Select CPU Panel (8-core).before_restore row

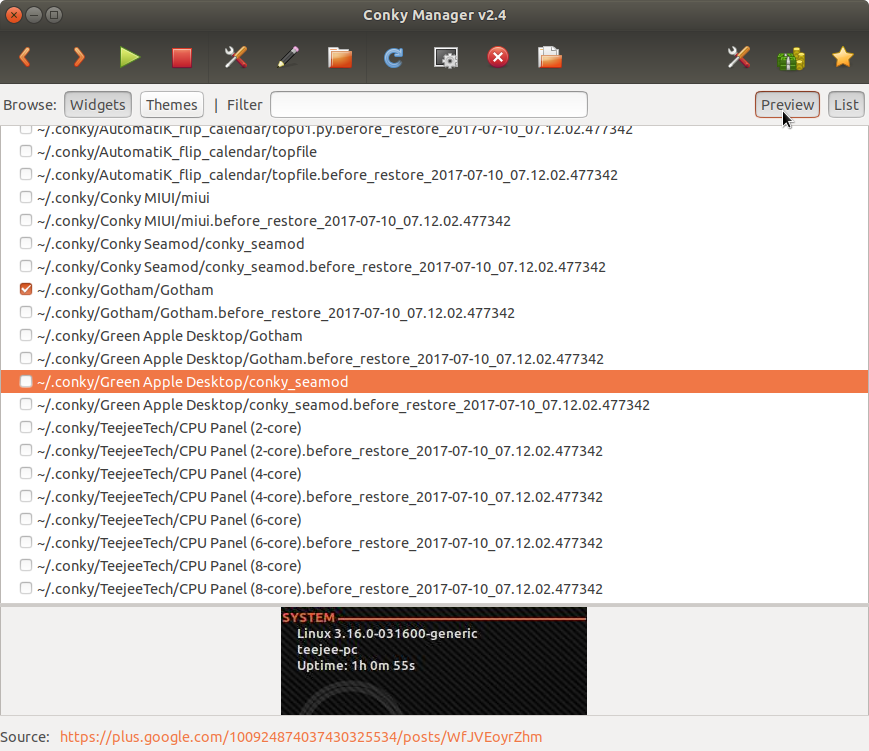(320, 589)
